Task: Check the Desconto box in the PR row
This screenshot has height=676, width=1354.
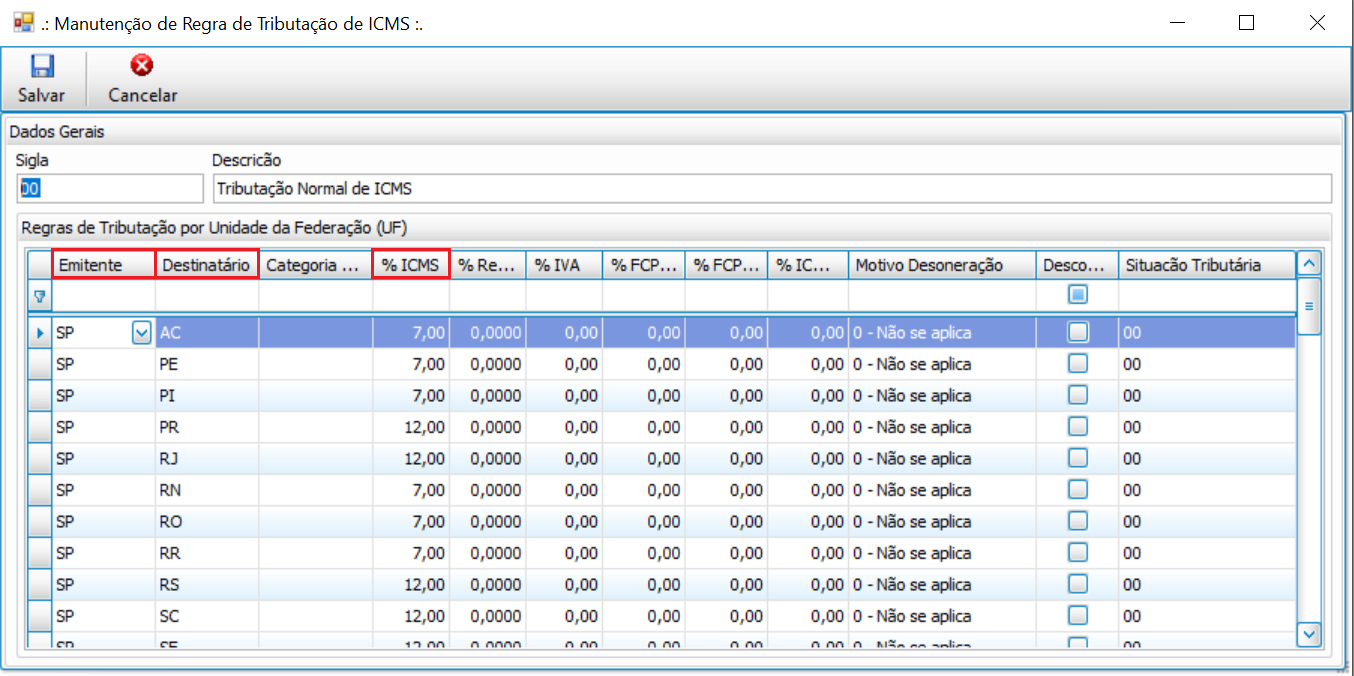Action: tap(1078, 427)
